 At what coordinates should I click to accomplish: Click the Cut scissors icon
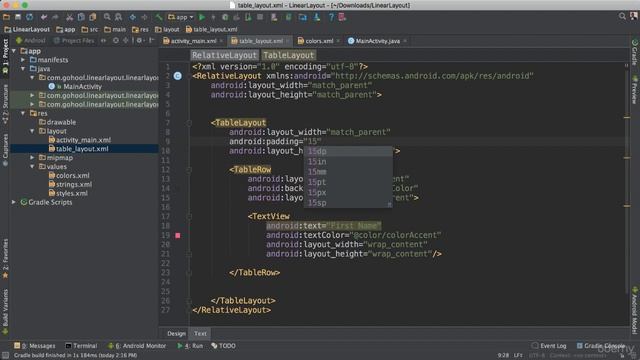(x=70, y=17)
